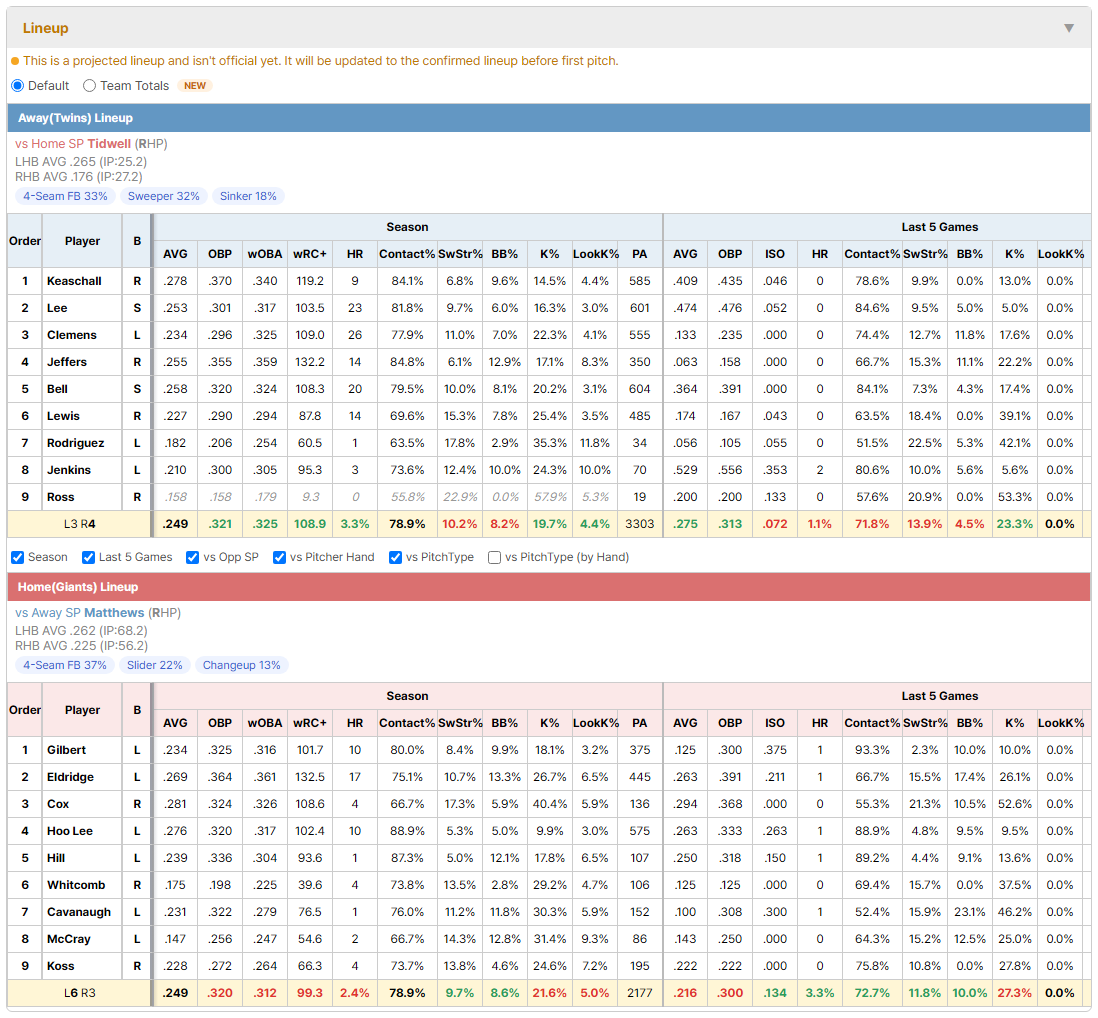The width and height of the screenshot is (1098, 1018).
Task: Uncheck the Season checkbox
Action: pyautogui.click(x=18, y=557)
